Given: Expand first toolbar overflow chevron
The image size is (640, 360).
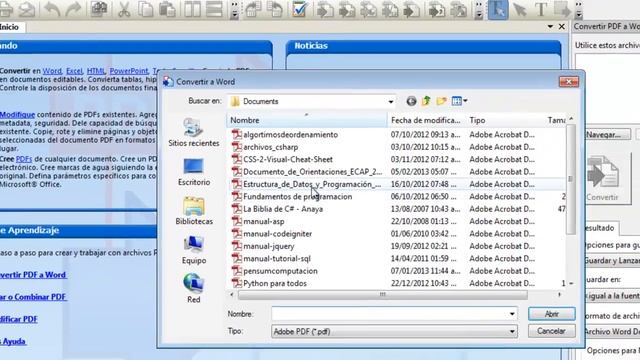Looking at the screenshot, I should click(x=234, y=10).
